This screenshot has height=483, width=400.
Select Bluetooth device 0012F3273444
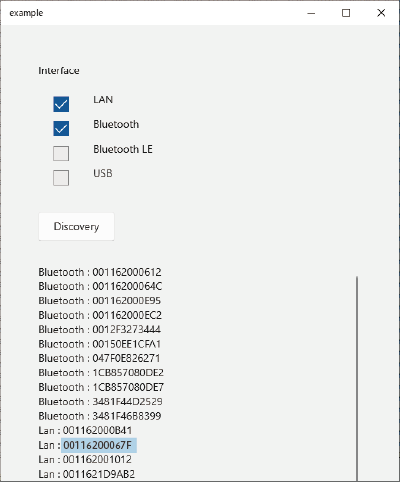[99, 329]
